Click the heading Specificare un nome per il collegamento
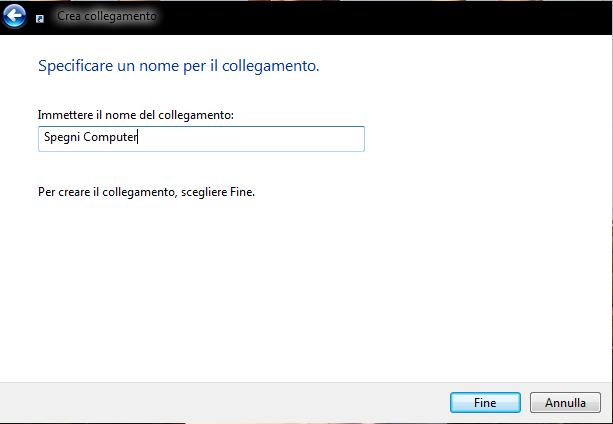Screen dimensions: 613x424 pyautogui.click(x=179, y=66)
